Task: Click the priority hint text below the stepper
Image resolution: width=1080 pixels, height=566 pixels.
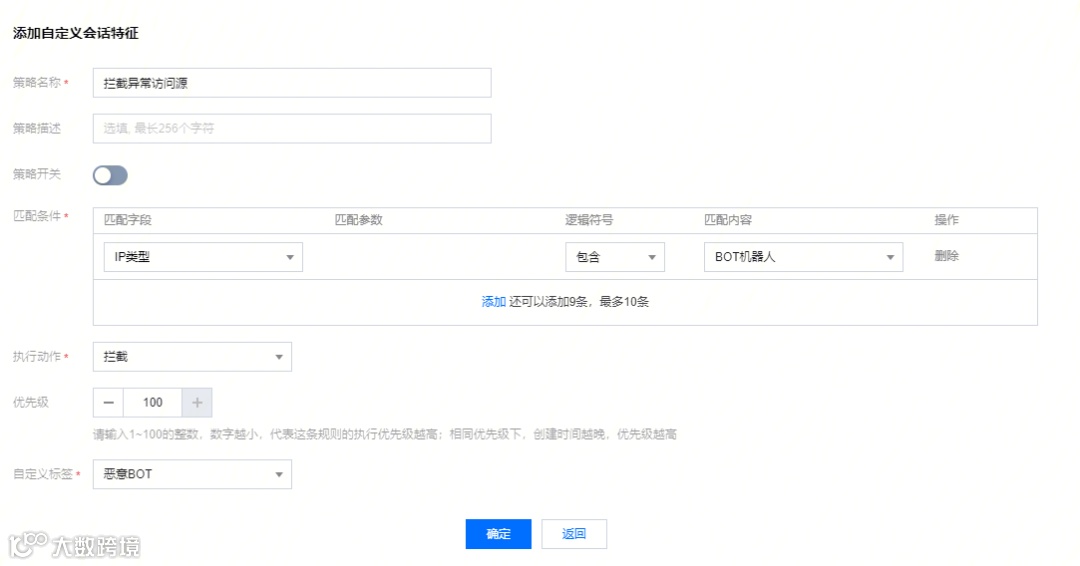Action: 385,434
